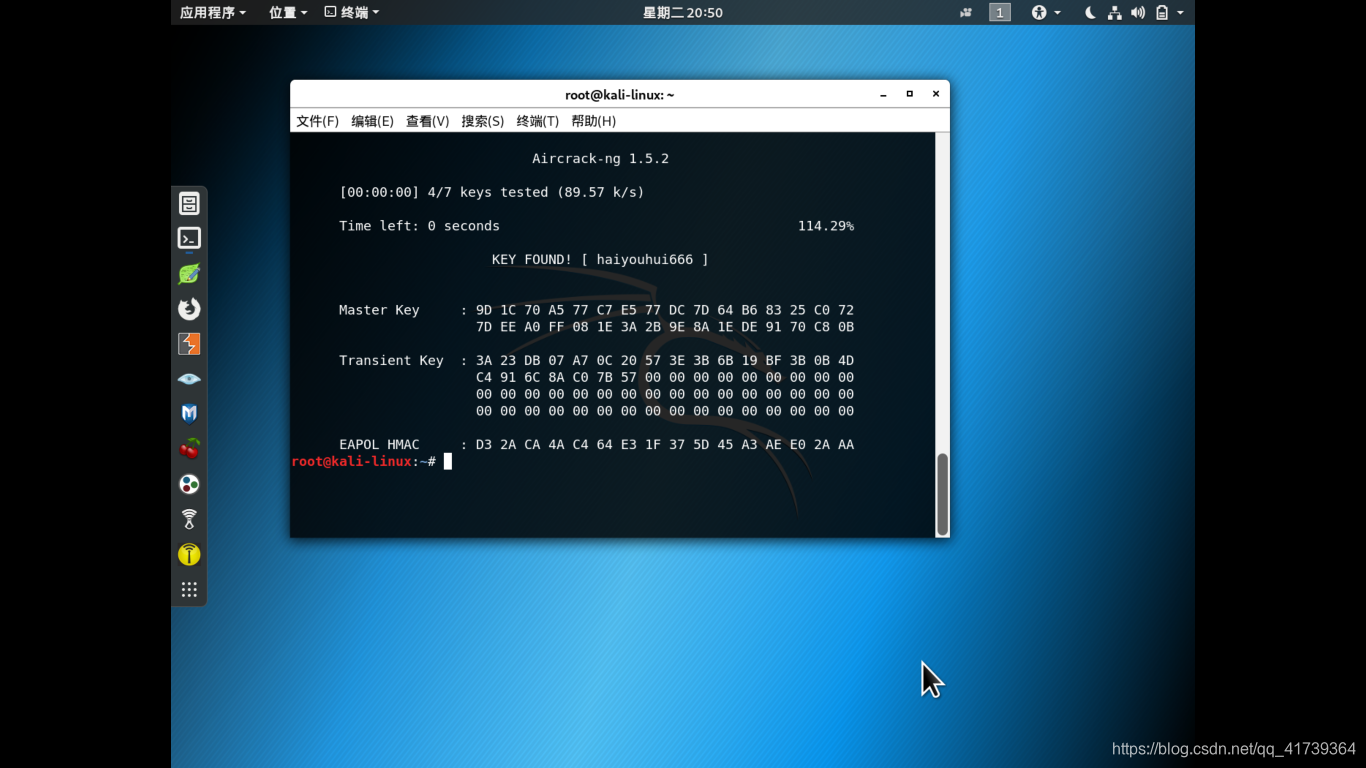Click the volume speaker icon
The height and width of the screenshot is (768, 1366).
coord(1138,12)
